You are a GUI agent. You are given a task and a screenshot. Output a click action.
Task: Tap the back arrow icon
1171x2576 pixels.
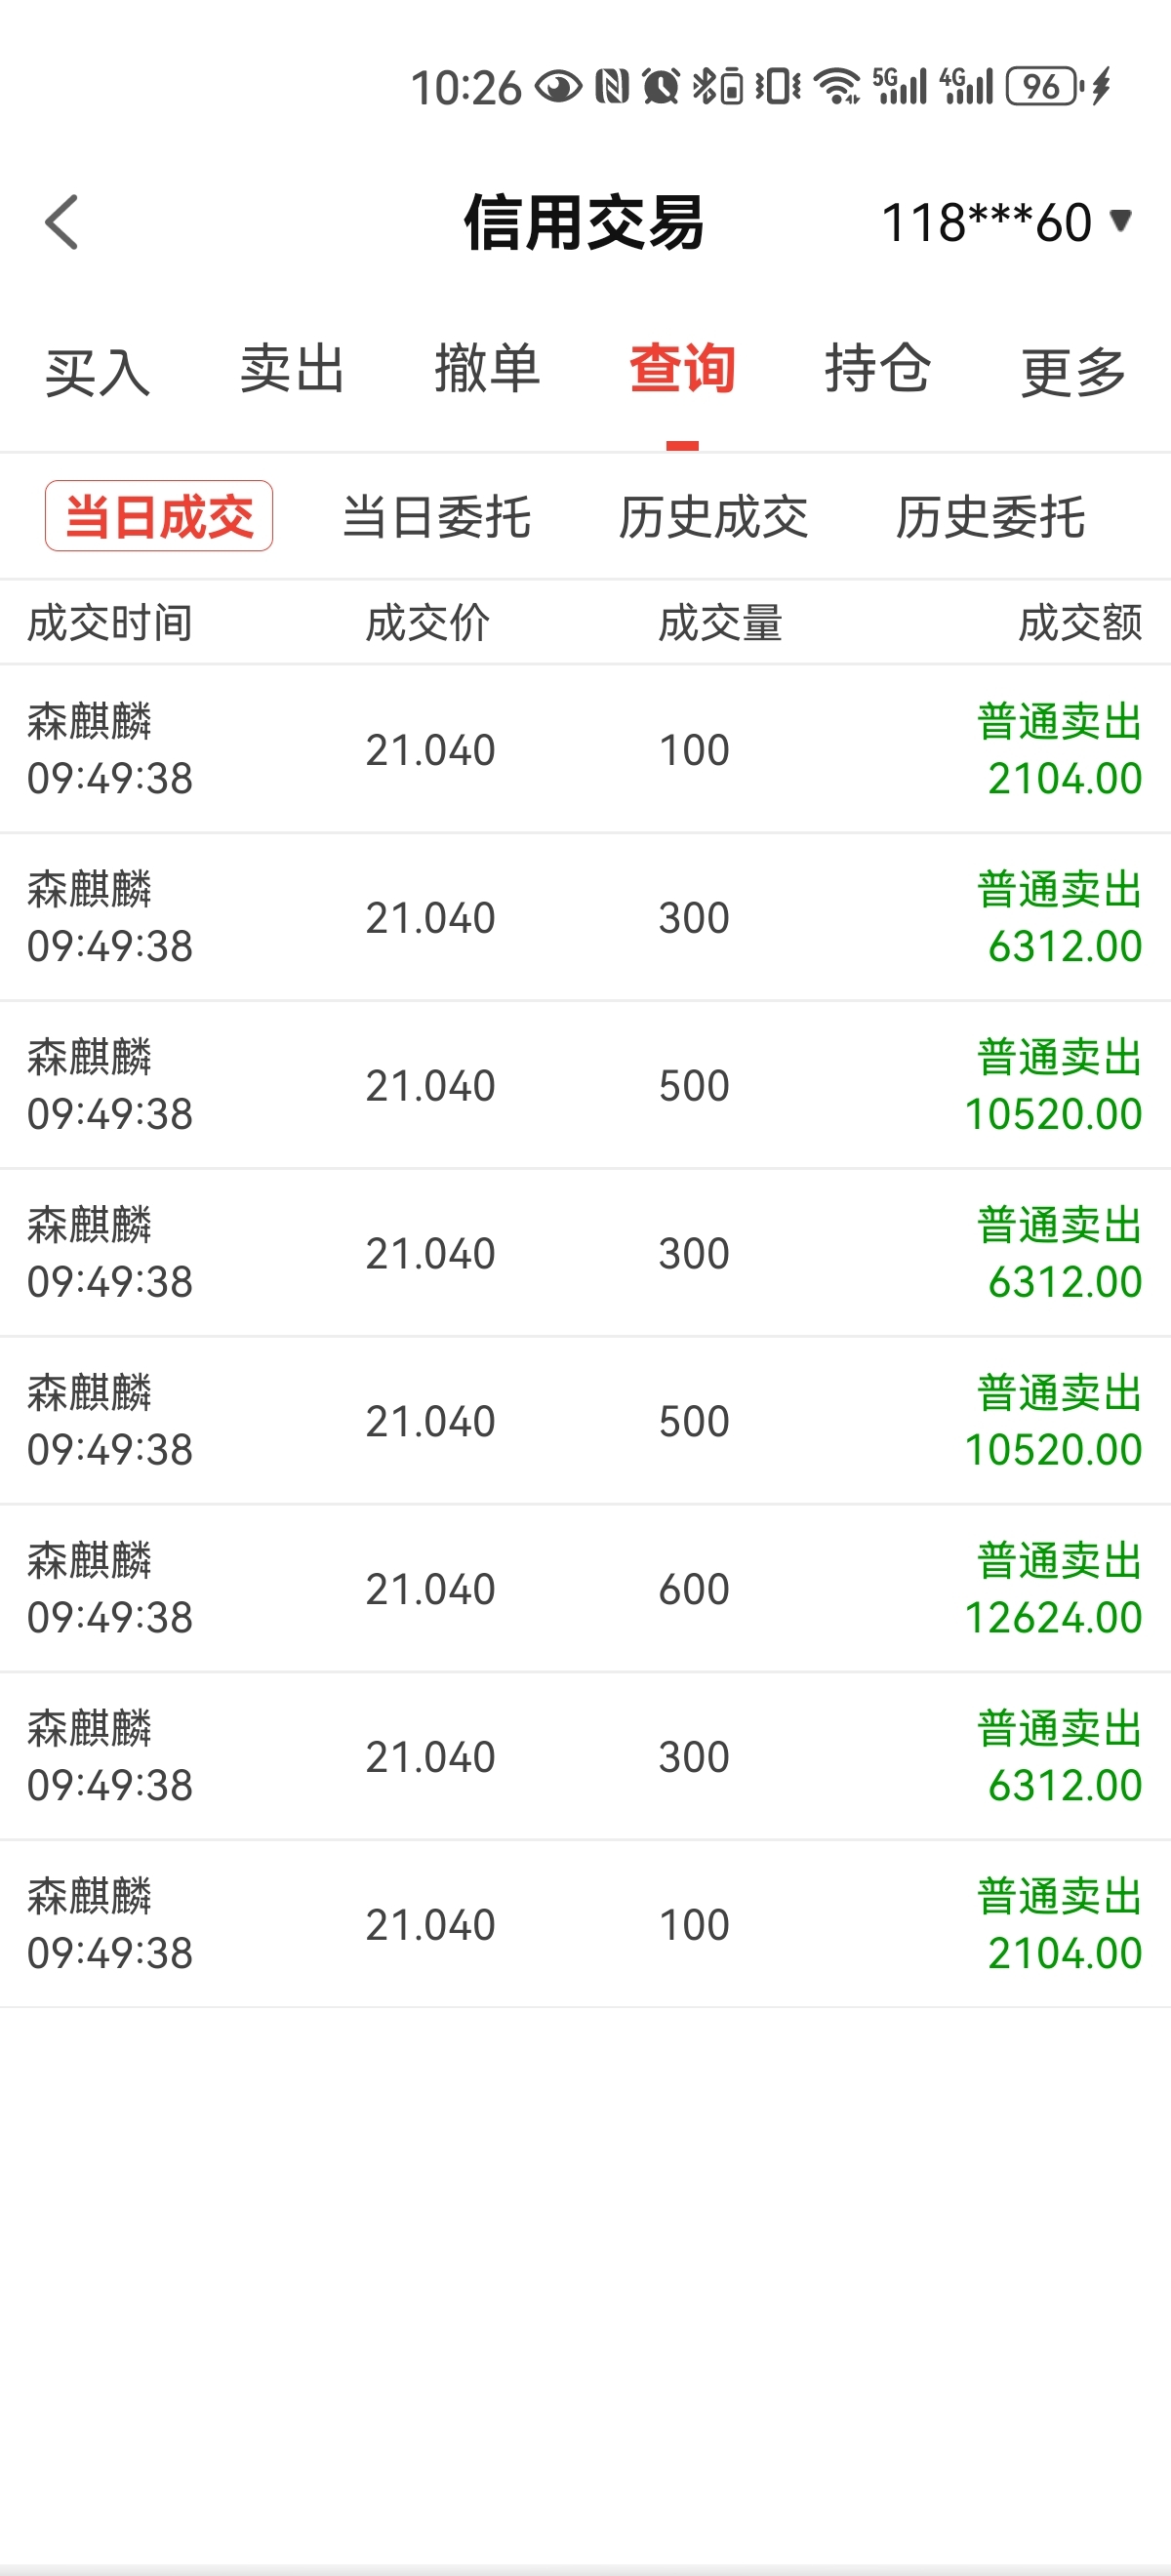point(62,222)
